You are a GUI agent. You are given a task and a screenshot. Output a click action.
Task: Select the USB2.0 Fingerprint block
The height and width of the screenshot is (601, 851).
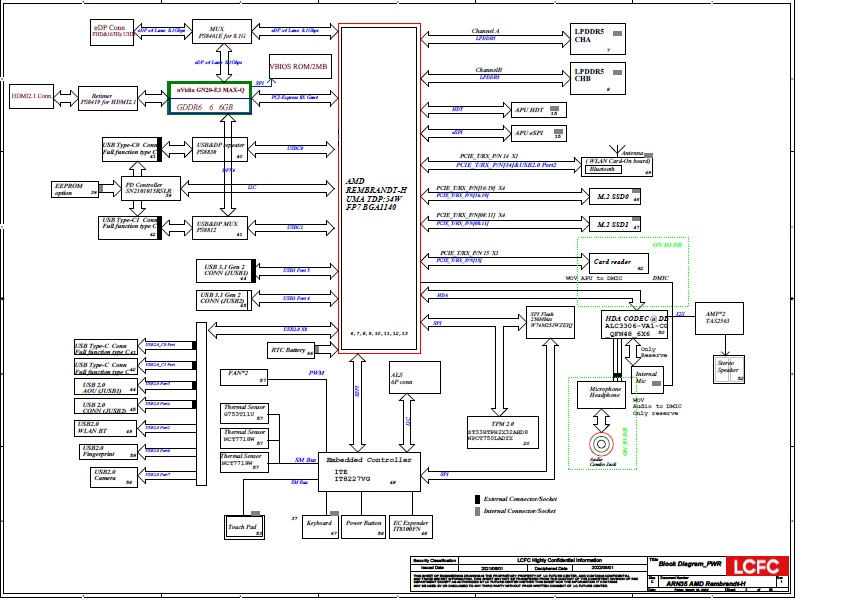click(108, 451)
